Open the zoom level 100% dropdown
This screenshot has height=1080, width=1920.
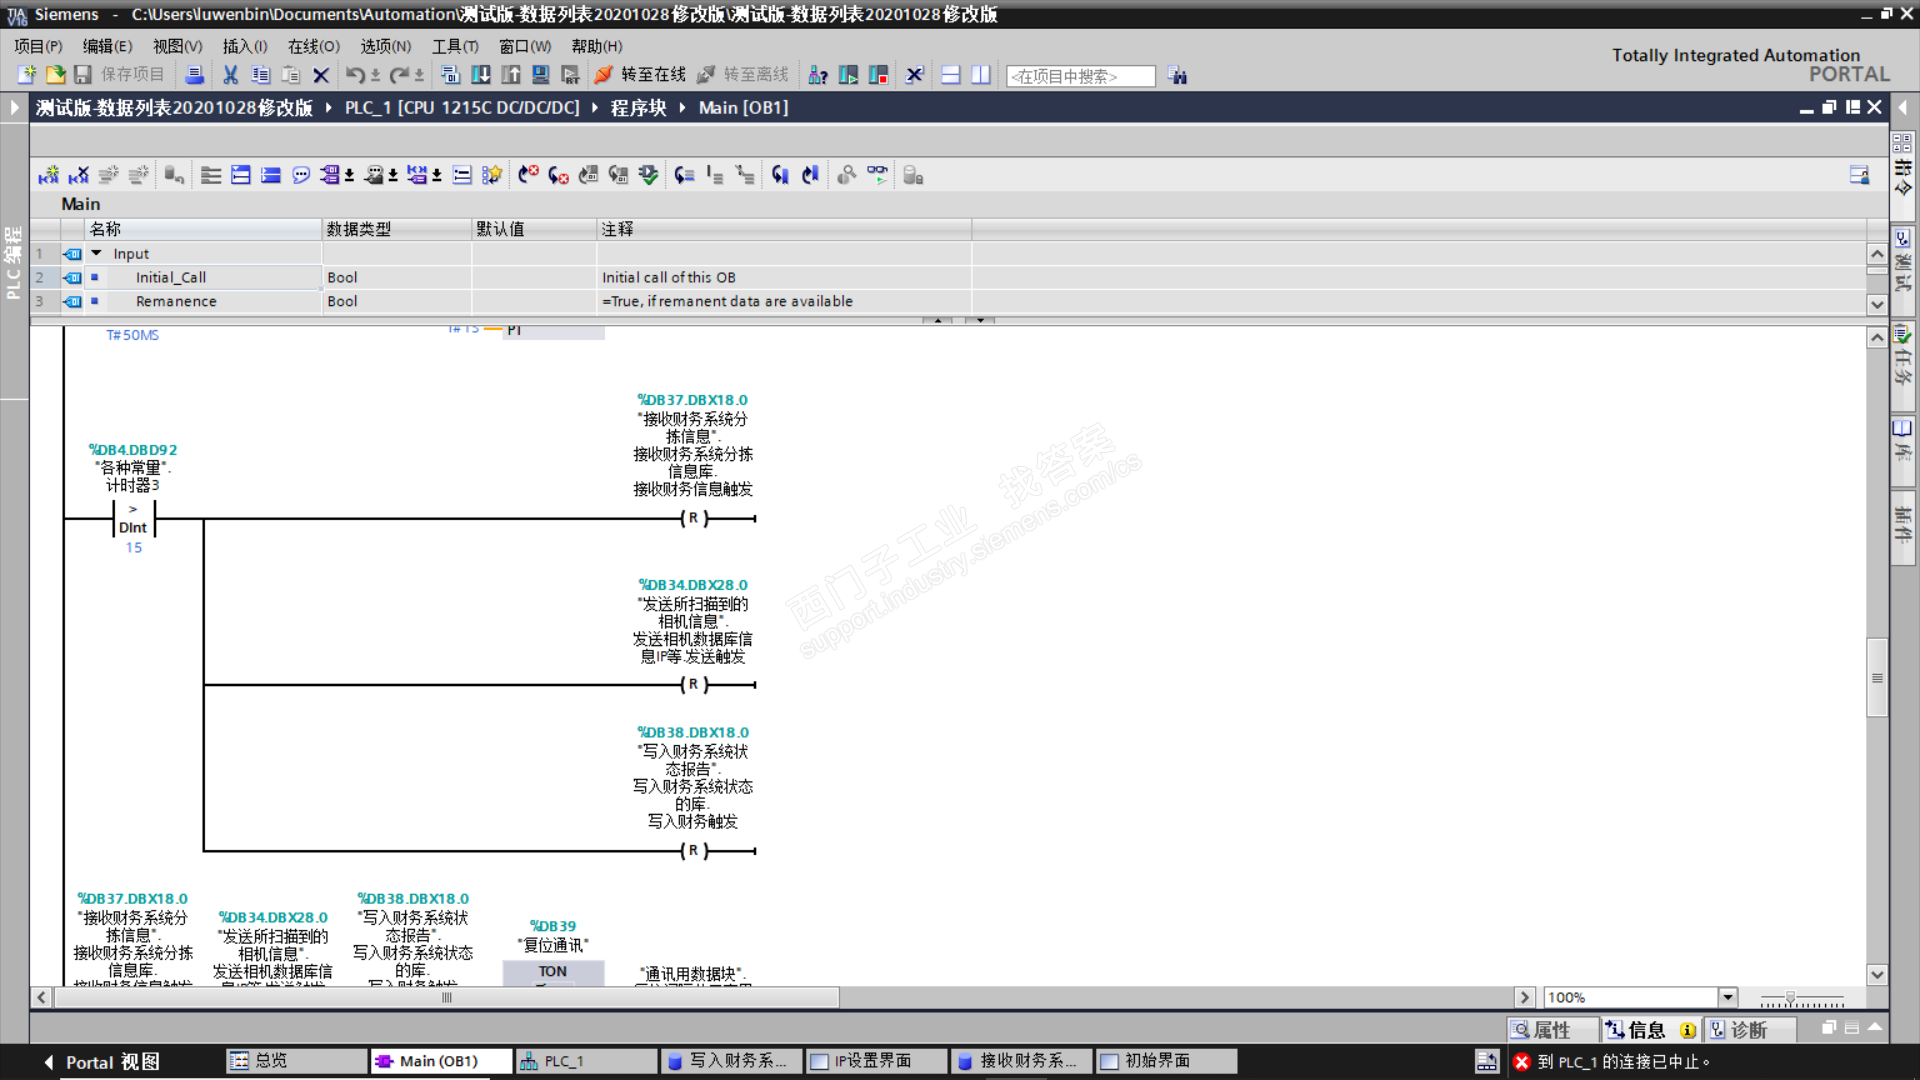[1727, 997]
